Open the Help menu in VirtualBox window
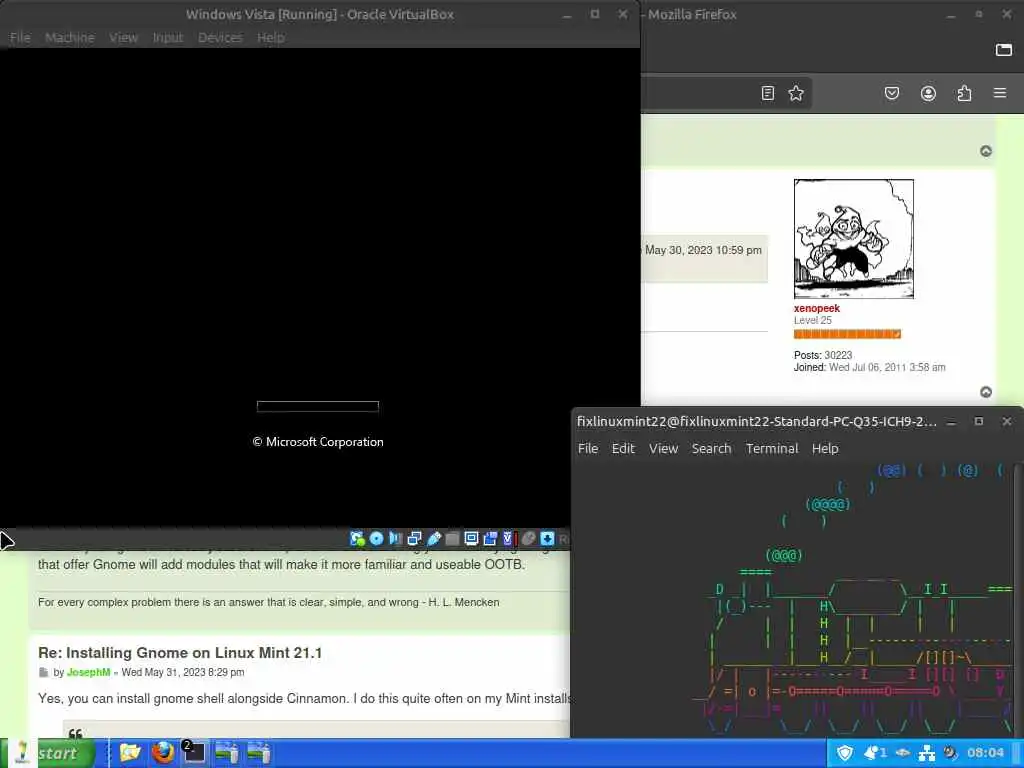1024x768 pixels. click(270, 37)
